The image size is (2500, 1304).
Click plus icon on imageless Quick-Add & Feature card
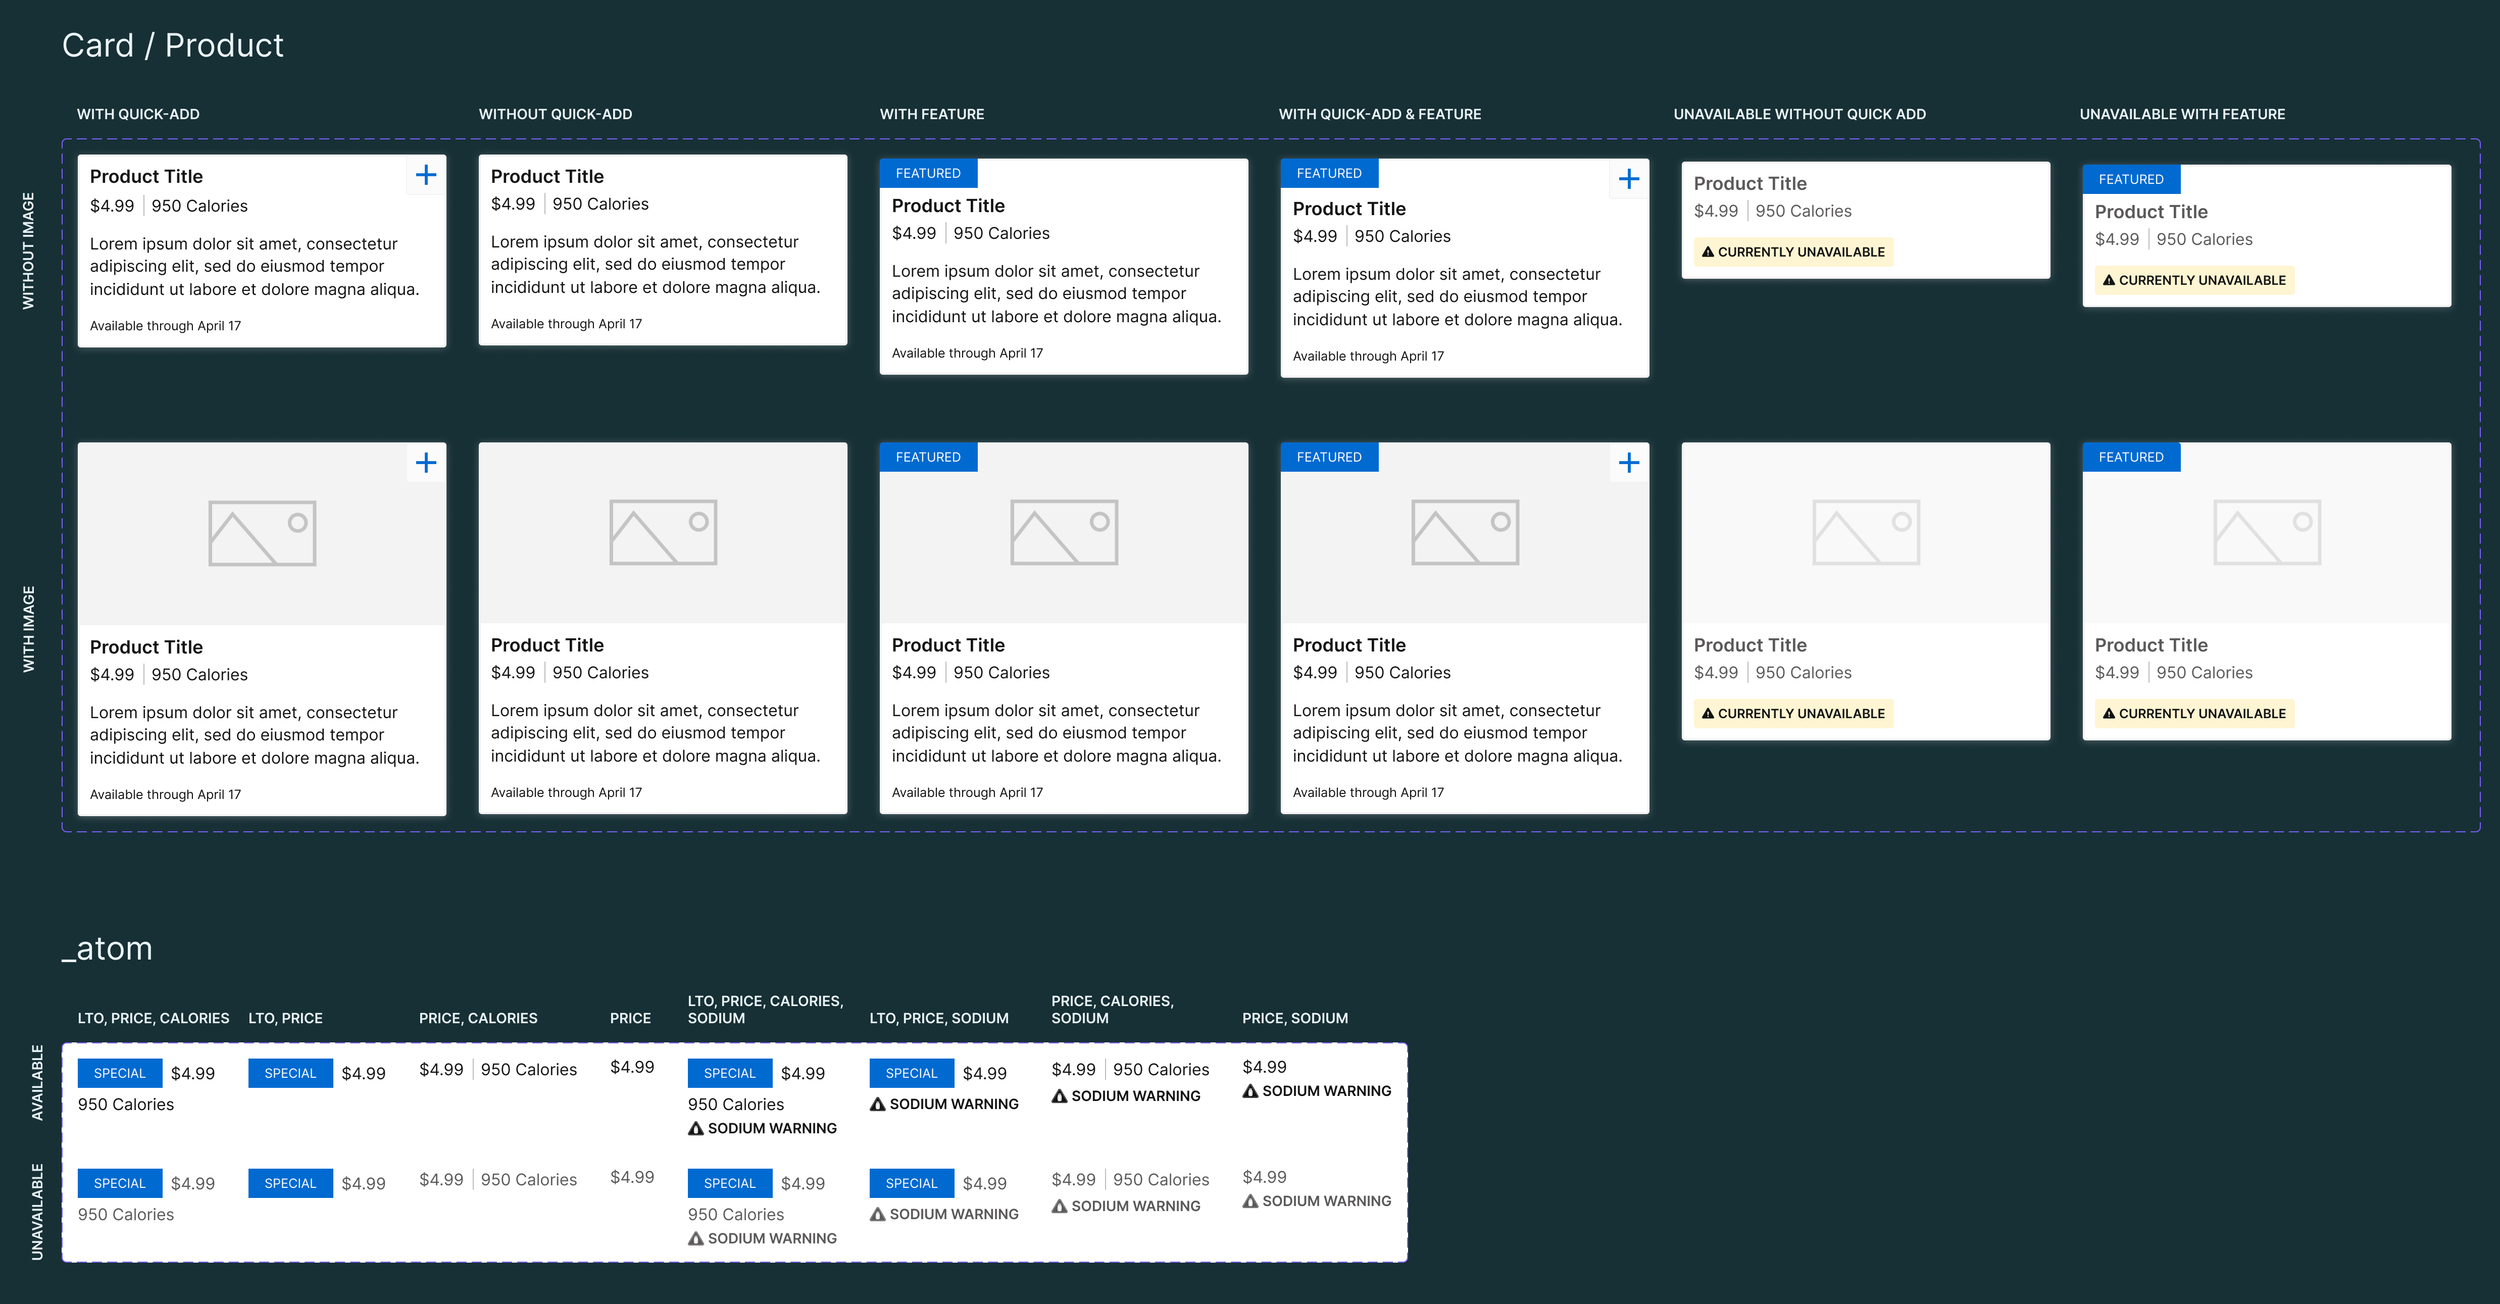(1628, 179)
